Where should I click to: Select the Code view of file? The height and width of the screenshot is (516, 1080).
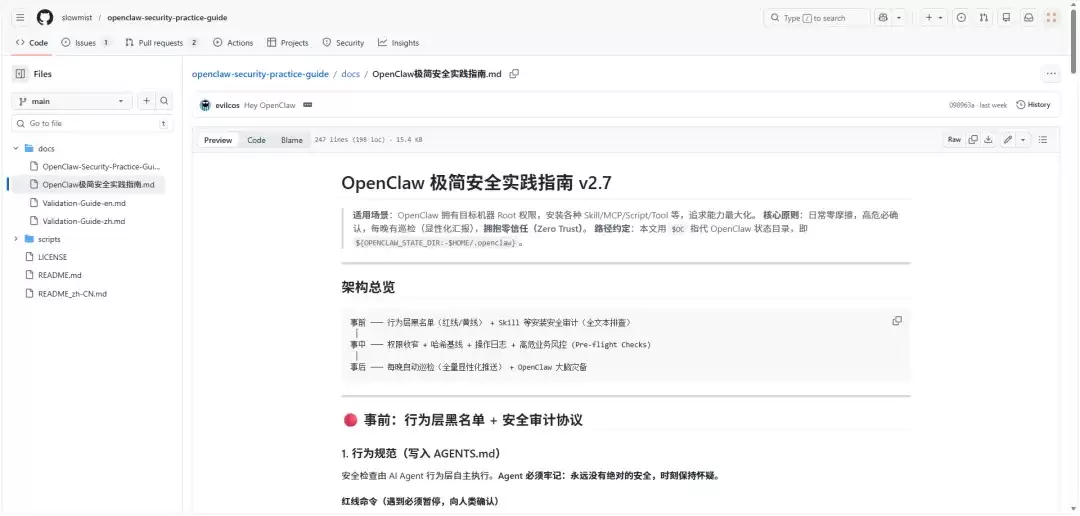pos(256,140)
